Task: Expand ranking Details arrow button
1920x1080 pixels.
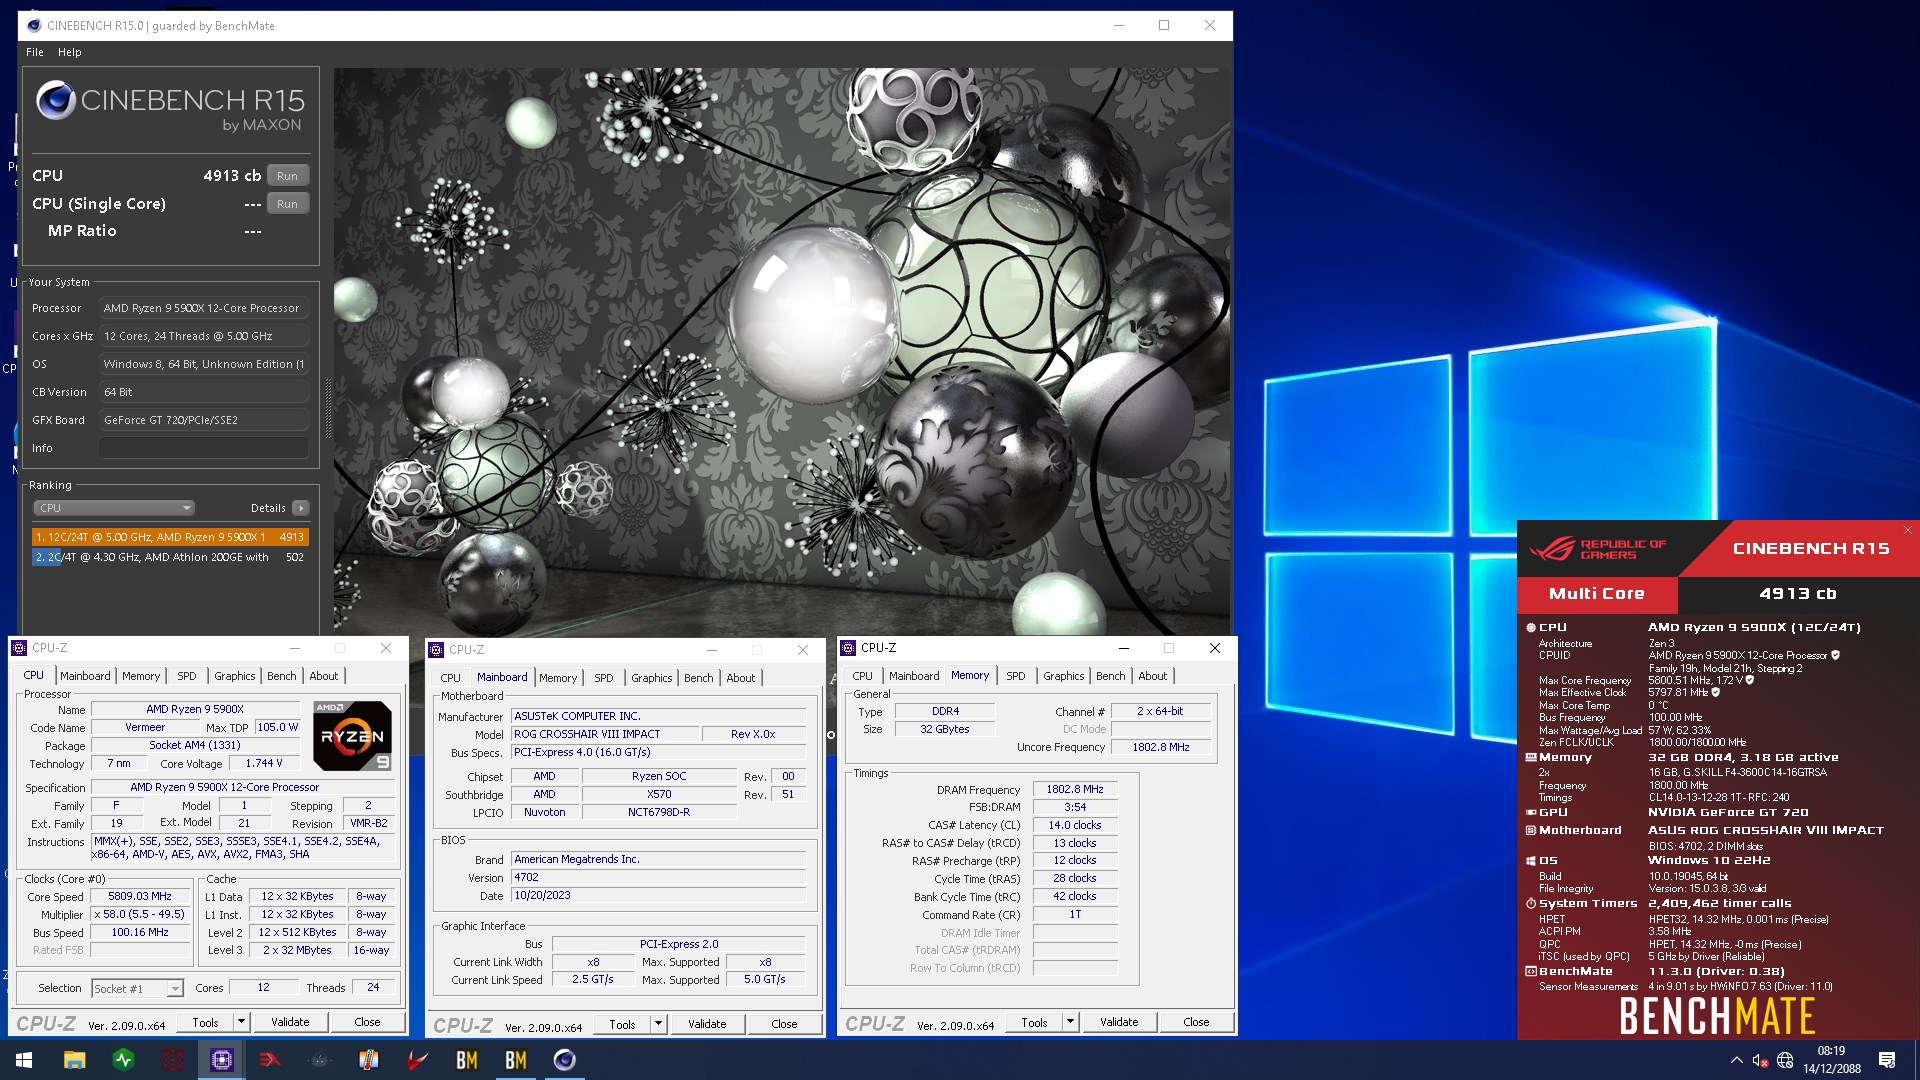Action: [300, 508]
